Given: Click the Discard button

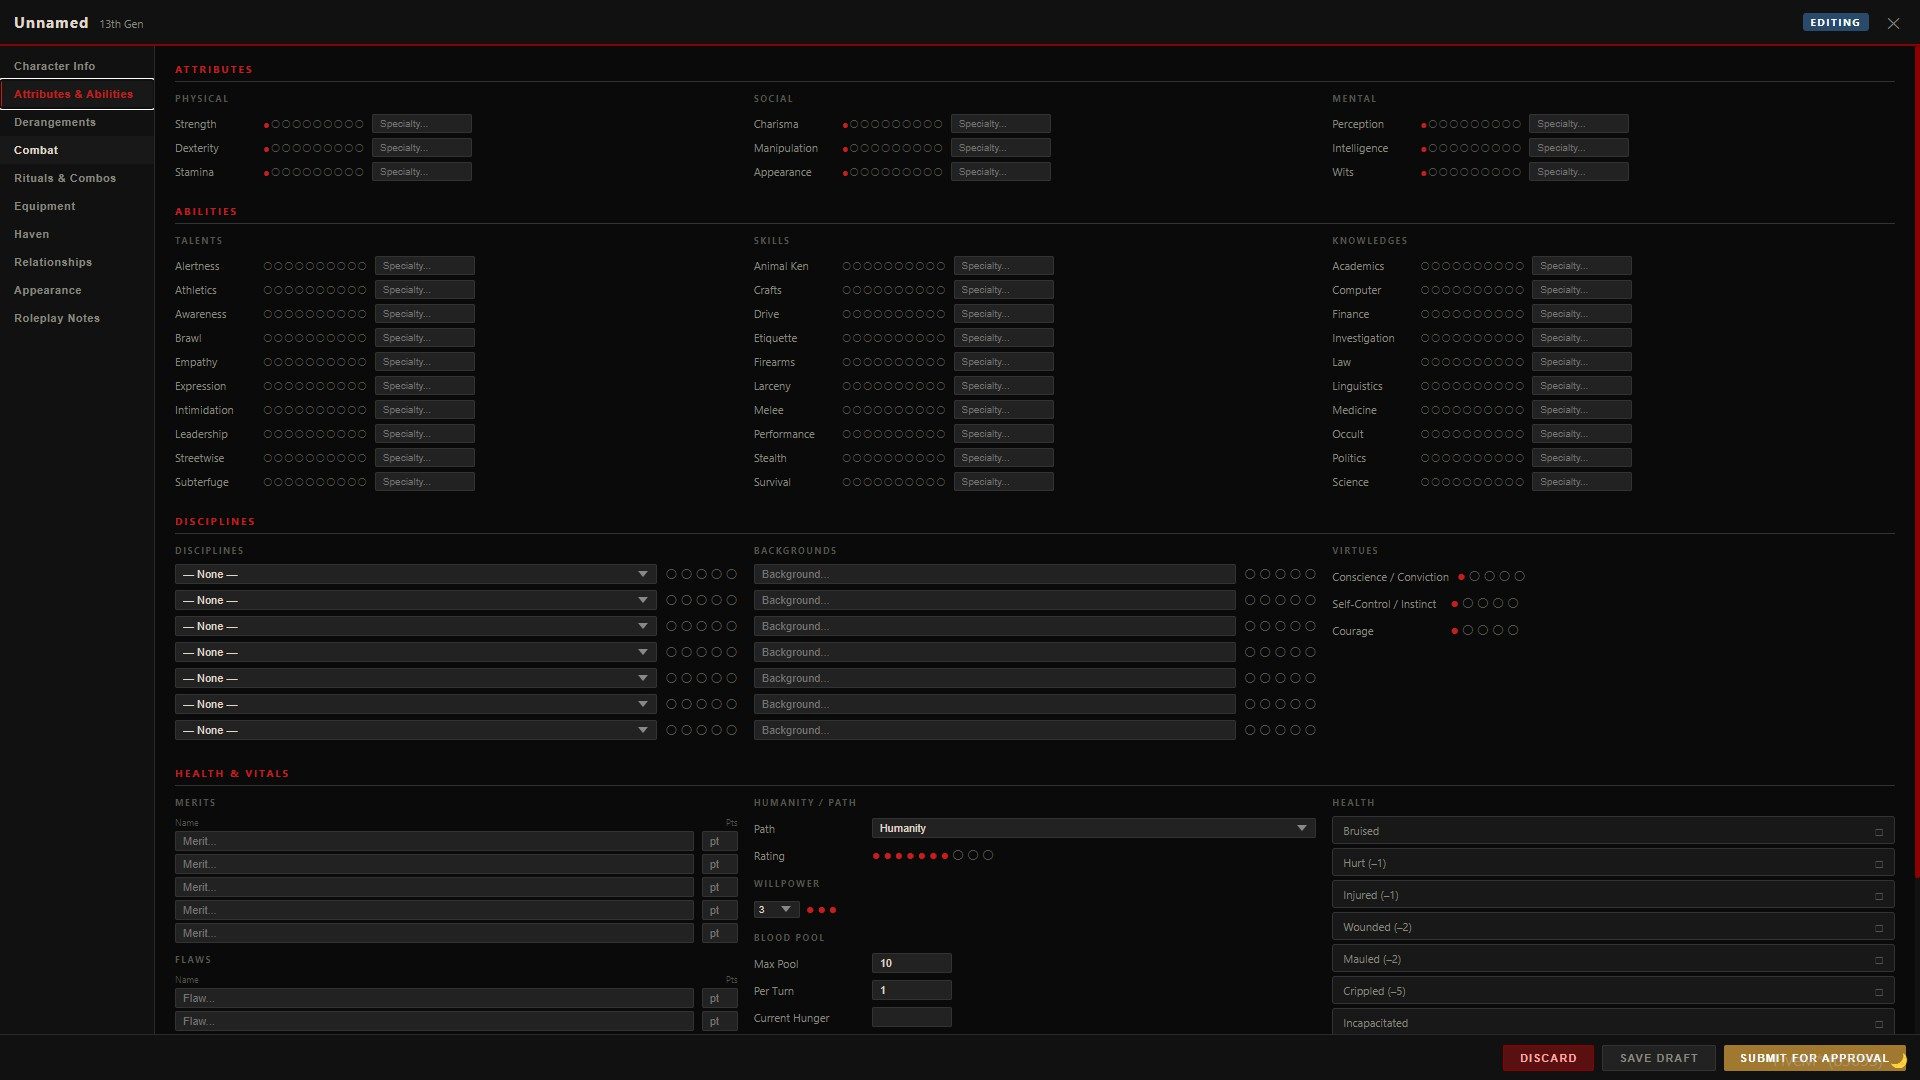Looking at the screenshot, I should [x=1548, y=1058].
